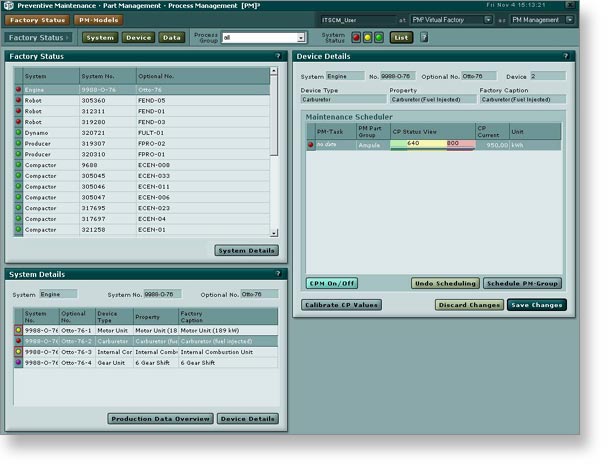
Task: Open the Process Group dropdown
Action: click(300, 38)
